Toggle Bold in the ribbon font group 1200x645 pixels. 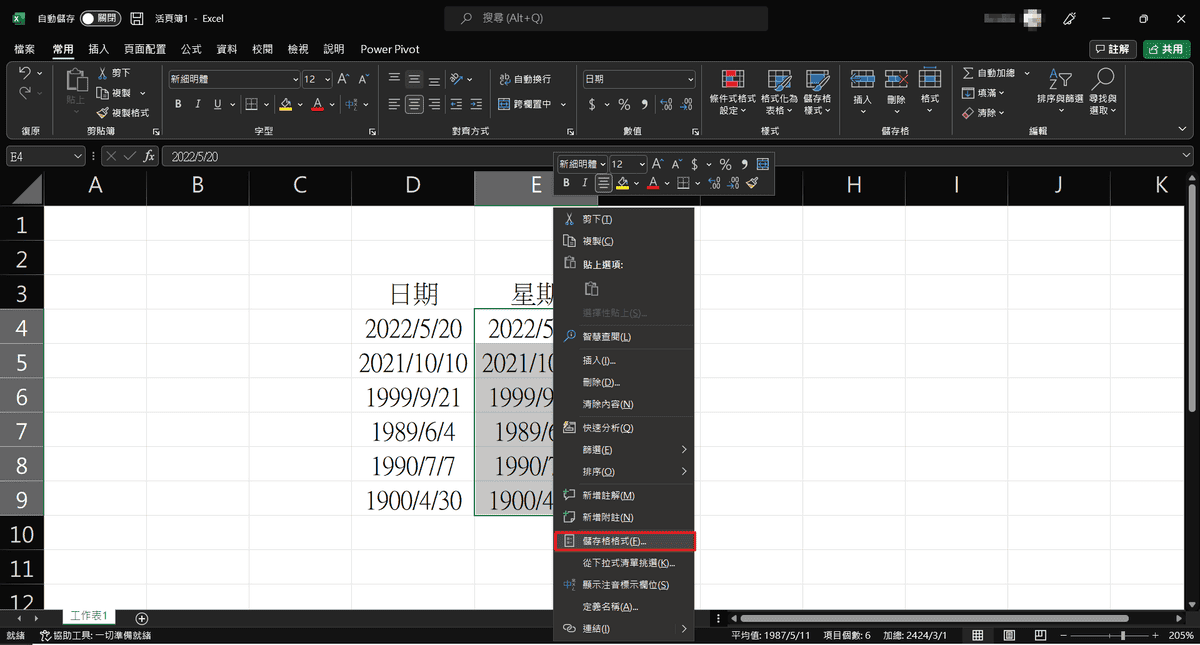click(x=179, y=104)
